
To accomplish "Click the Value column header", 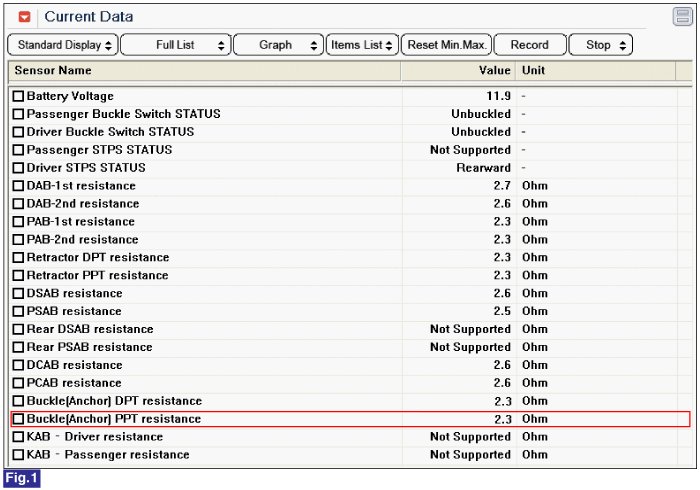I will point(458,71).
